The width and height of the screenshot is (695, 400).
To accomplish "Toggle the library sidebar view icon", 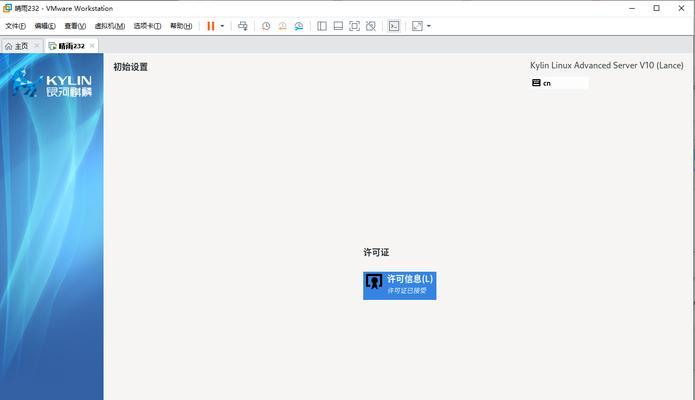I will 322,26.
